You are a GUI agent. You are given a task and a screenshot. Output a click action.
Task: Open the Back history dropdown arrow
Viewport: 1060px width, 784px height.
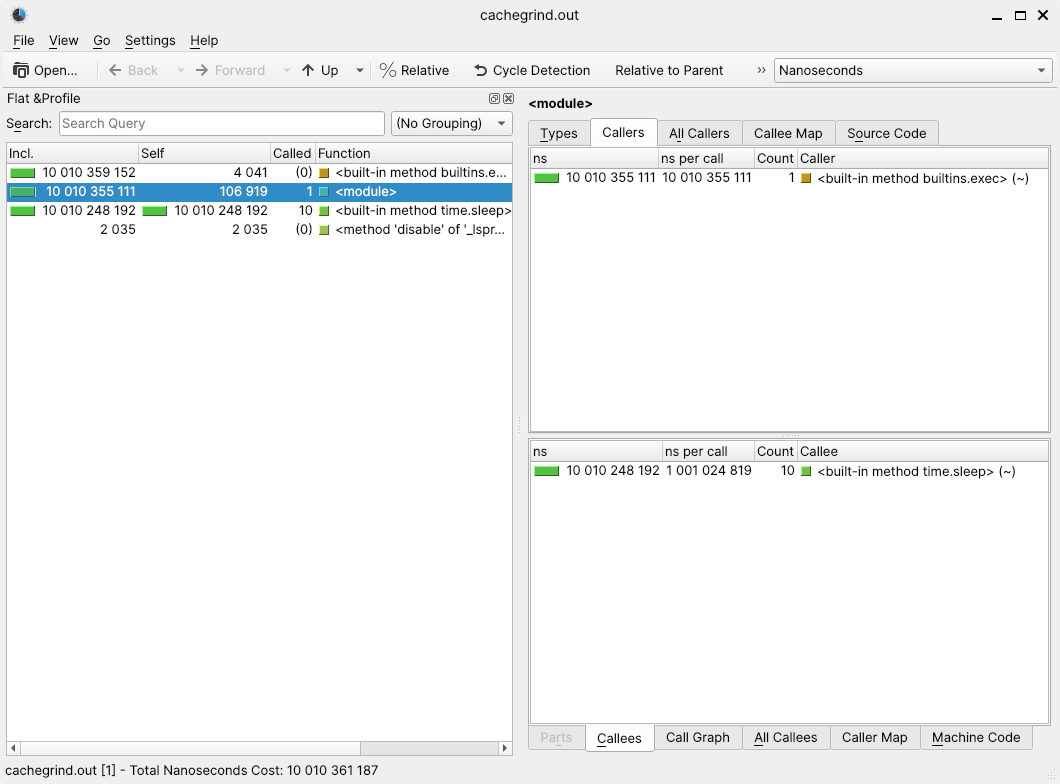(x=180, y=70)
